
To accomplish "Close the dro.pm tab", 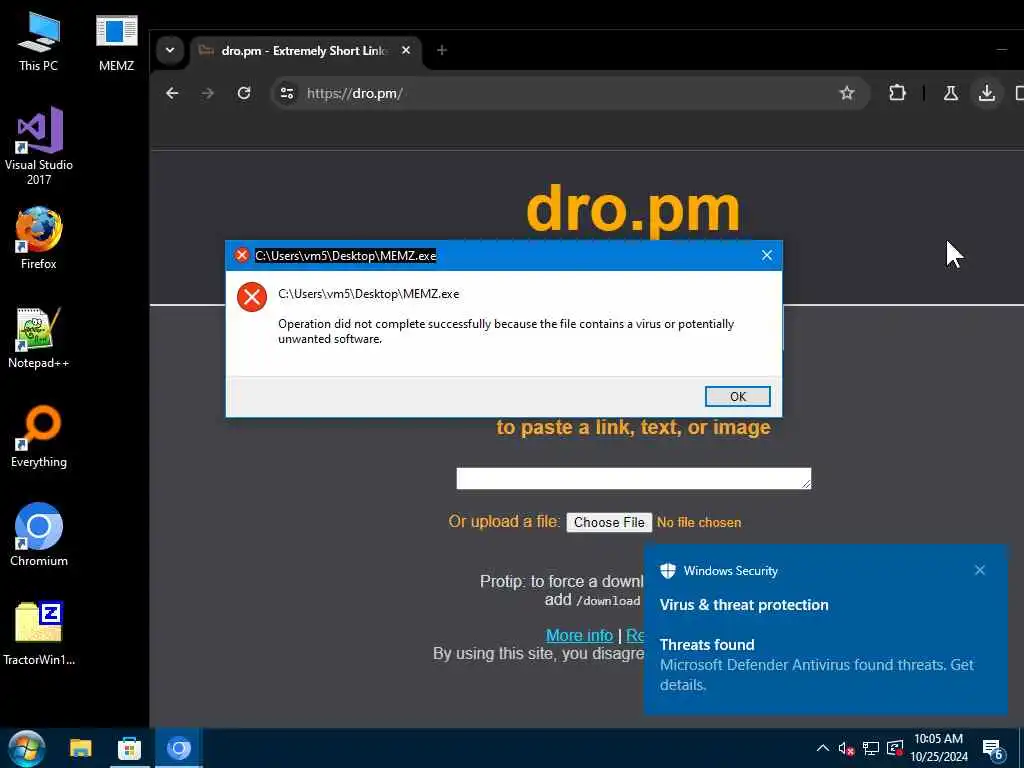I will click(406, 50).
